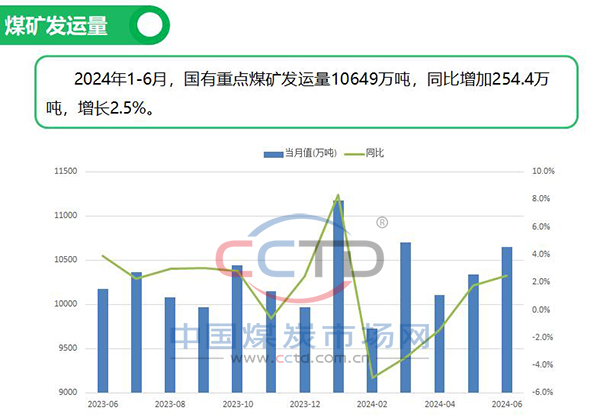Select the 2023-06 bar at the far left
The image size is (600, 417).
click(x=103, y=340)
